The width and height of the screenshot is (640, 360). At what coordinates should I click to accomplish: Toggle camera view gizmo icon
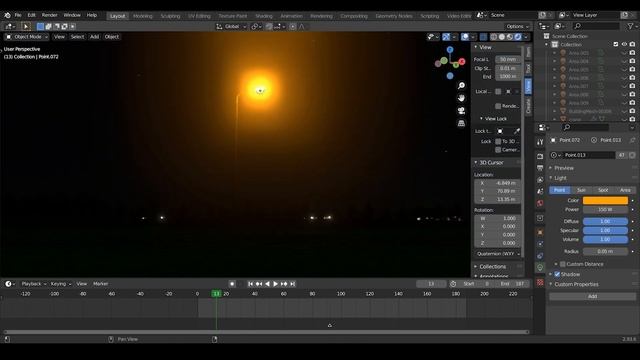[461, 111]
